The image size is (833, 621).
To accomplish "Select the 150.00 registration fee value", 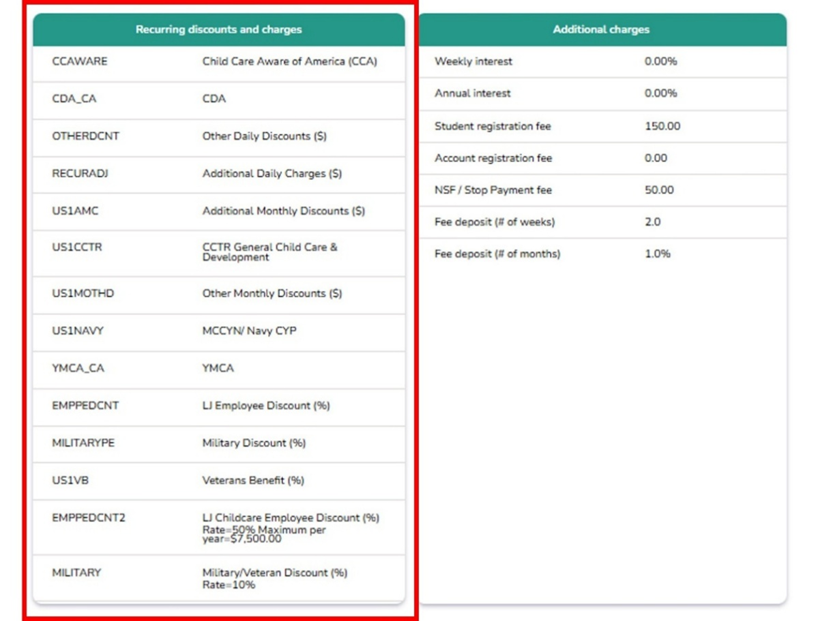I will [662, 126].
